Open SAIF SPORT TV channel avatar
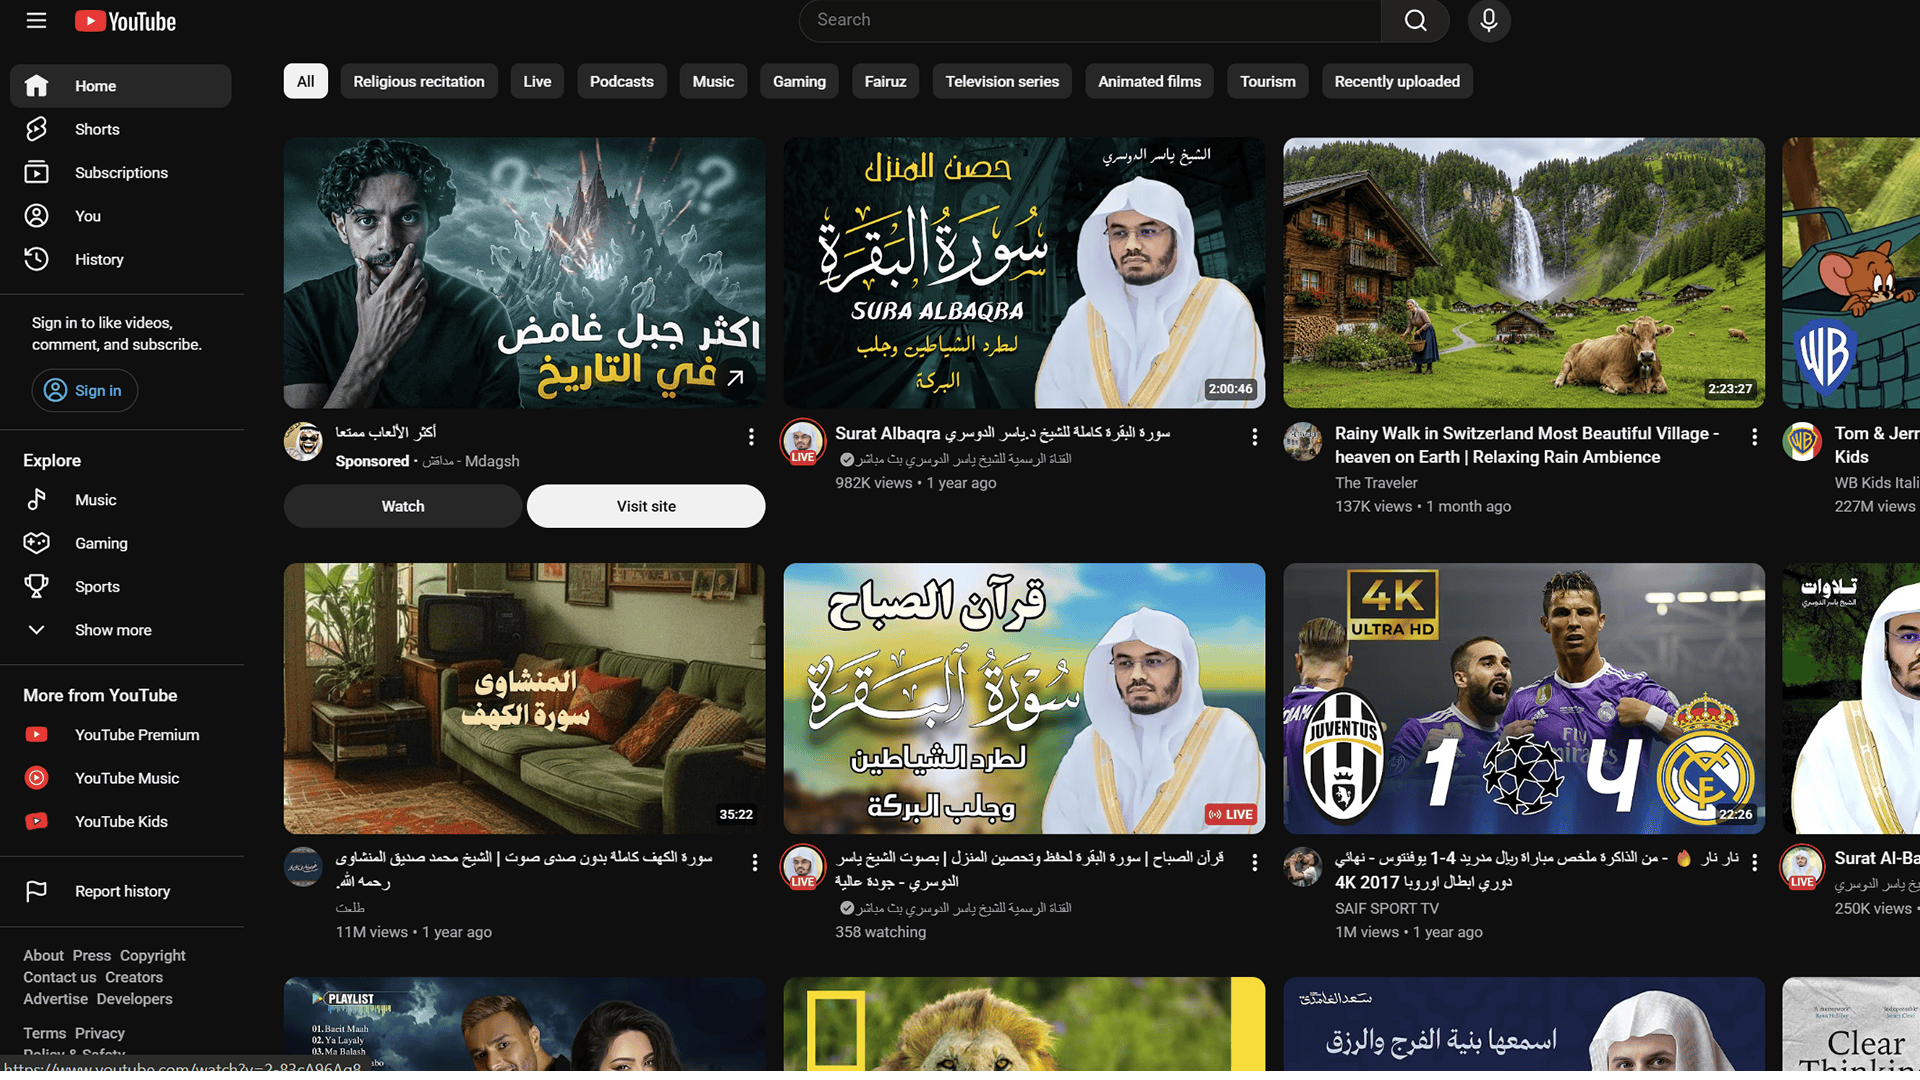The height and width of the screenshot is (1080, 1920). 1302,866
